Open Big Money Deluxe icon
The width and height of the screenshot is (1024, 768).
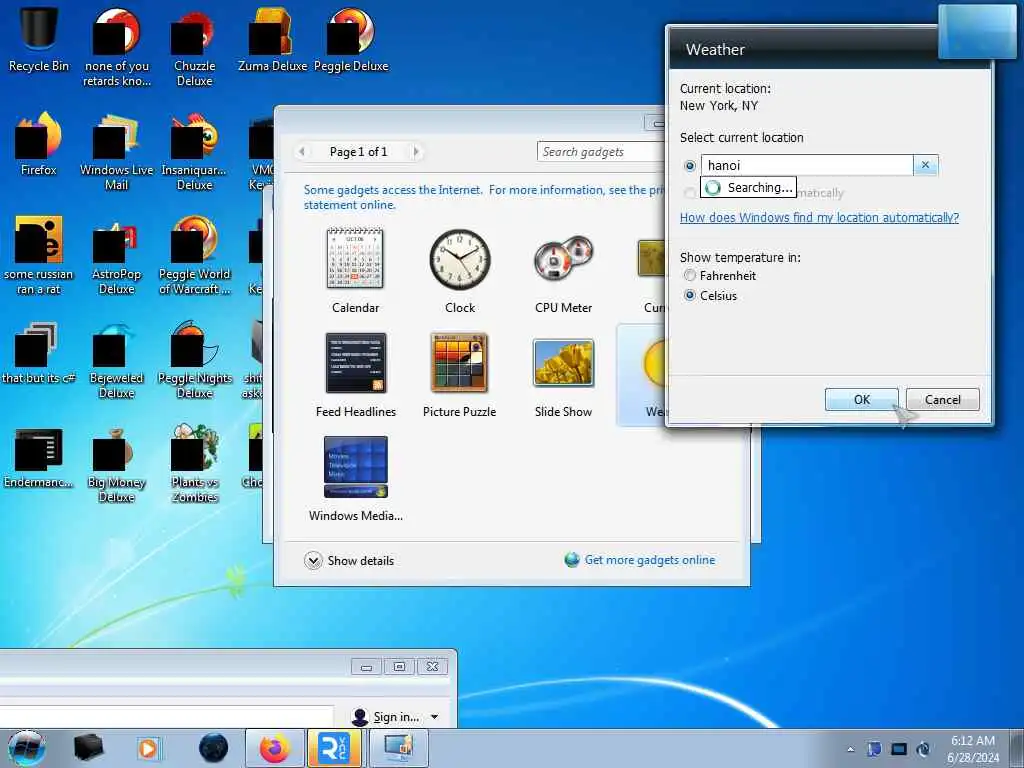tap(116, 464)
